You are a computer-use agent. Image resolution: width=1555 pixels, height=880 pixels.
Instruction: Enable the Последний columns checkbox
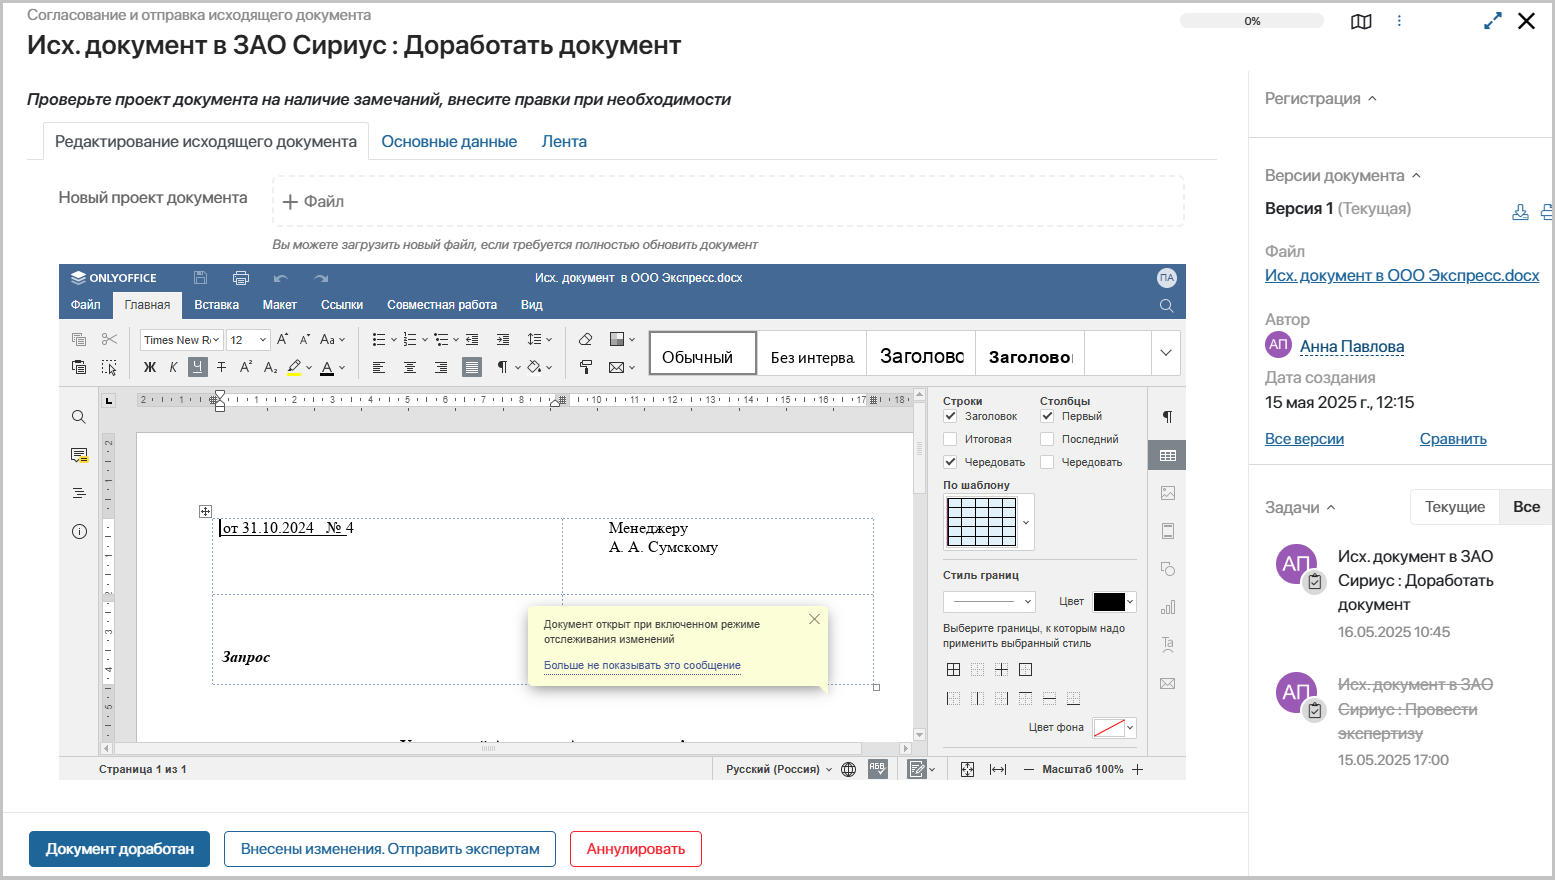[x=1047, y=439]
